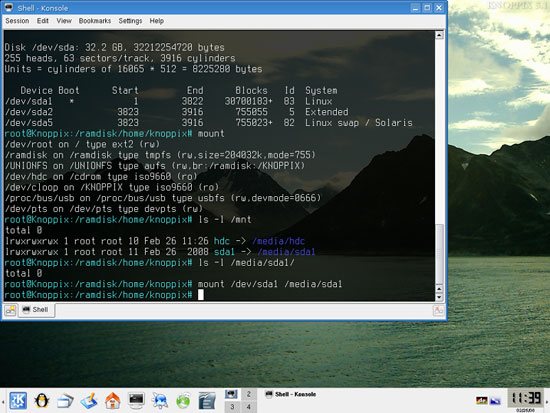This screenshot has height=413, width=550.
Task: Click the 'mount /dev/sda1 /media/sda1' command text
Action: point(270,284)
